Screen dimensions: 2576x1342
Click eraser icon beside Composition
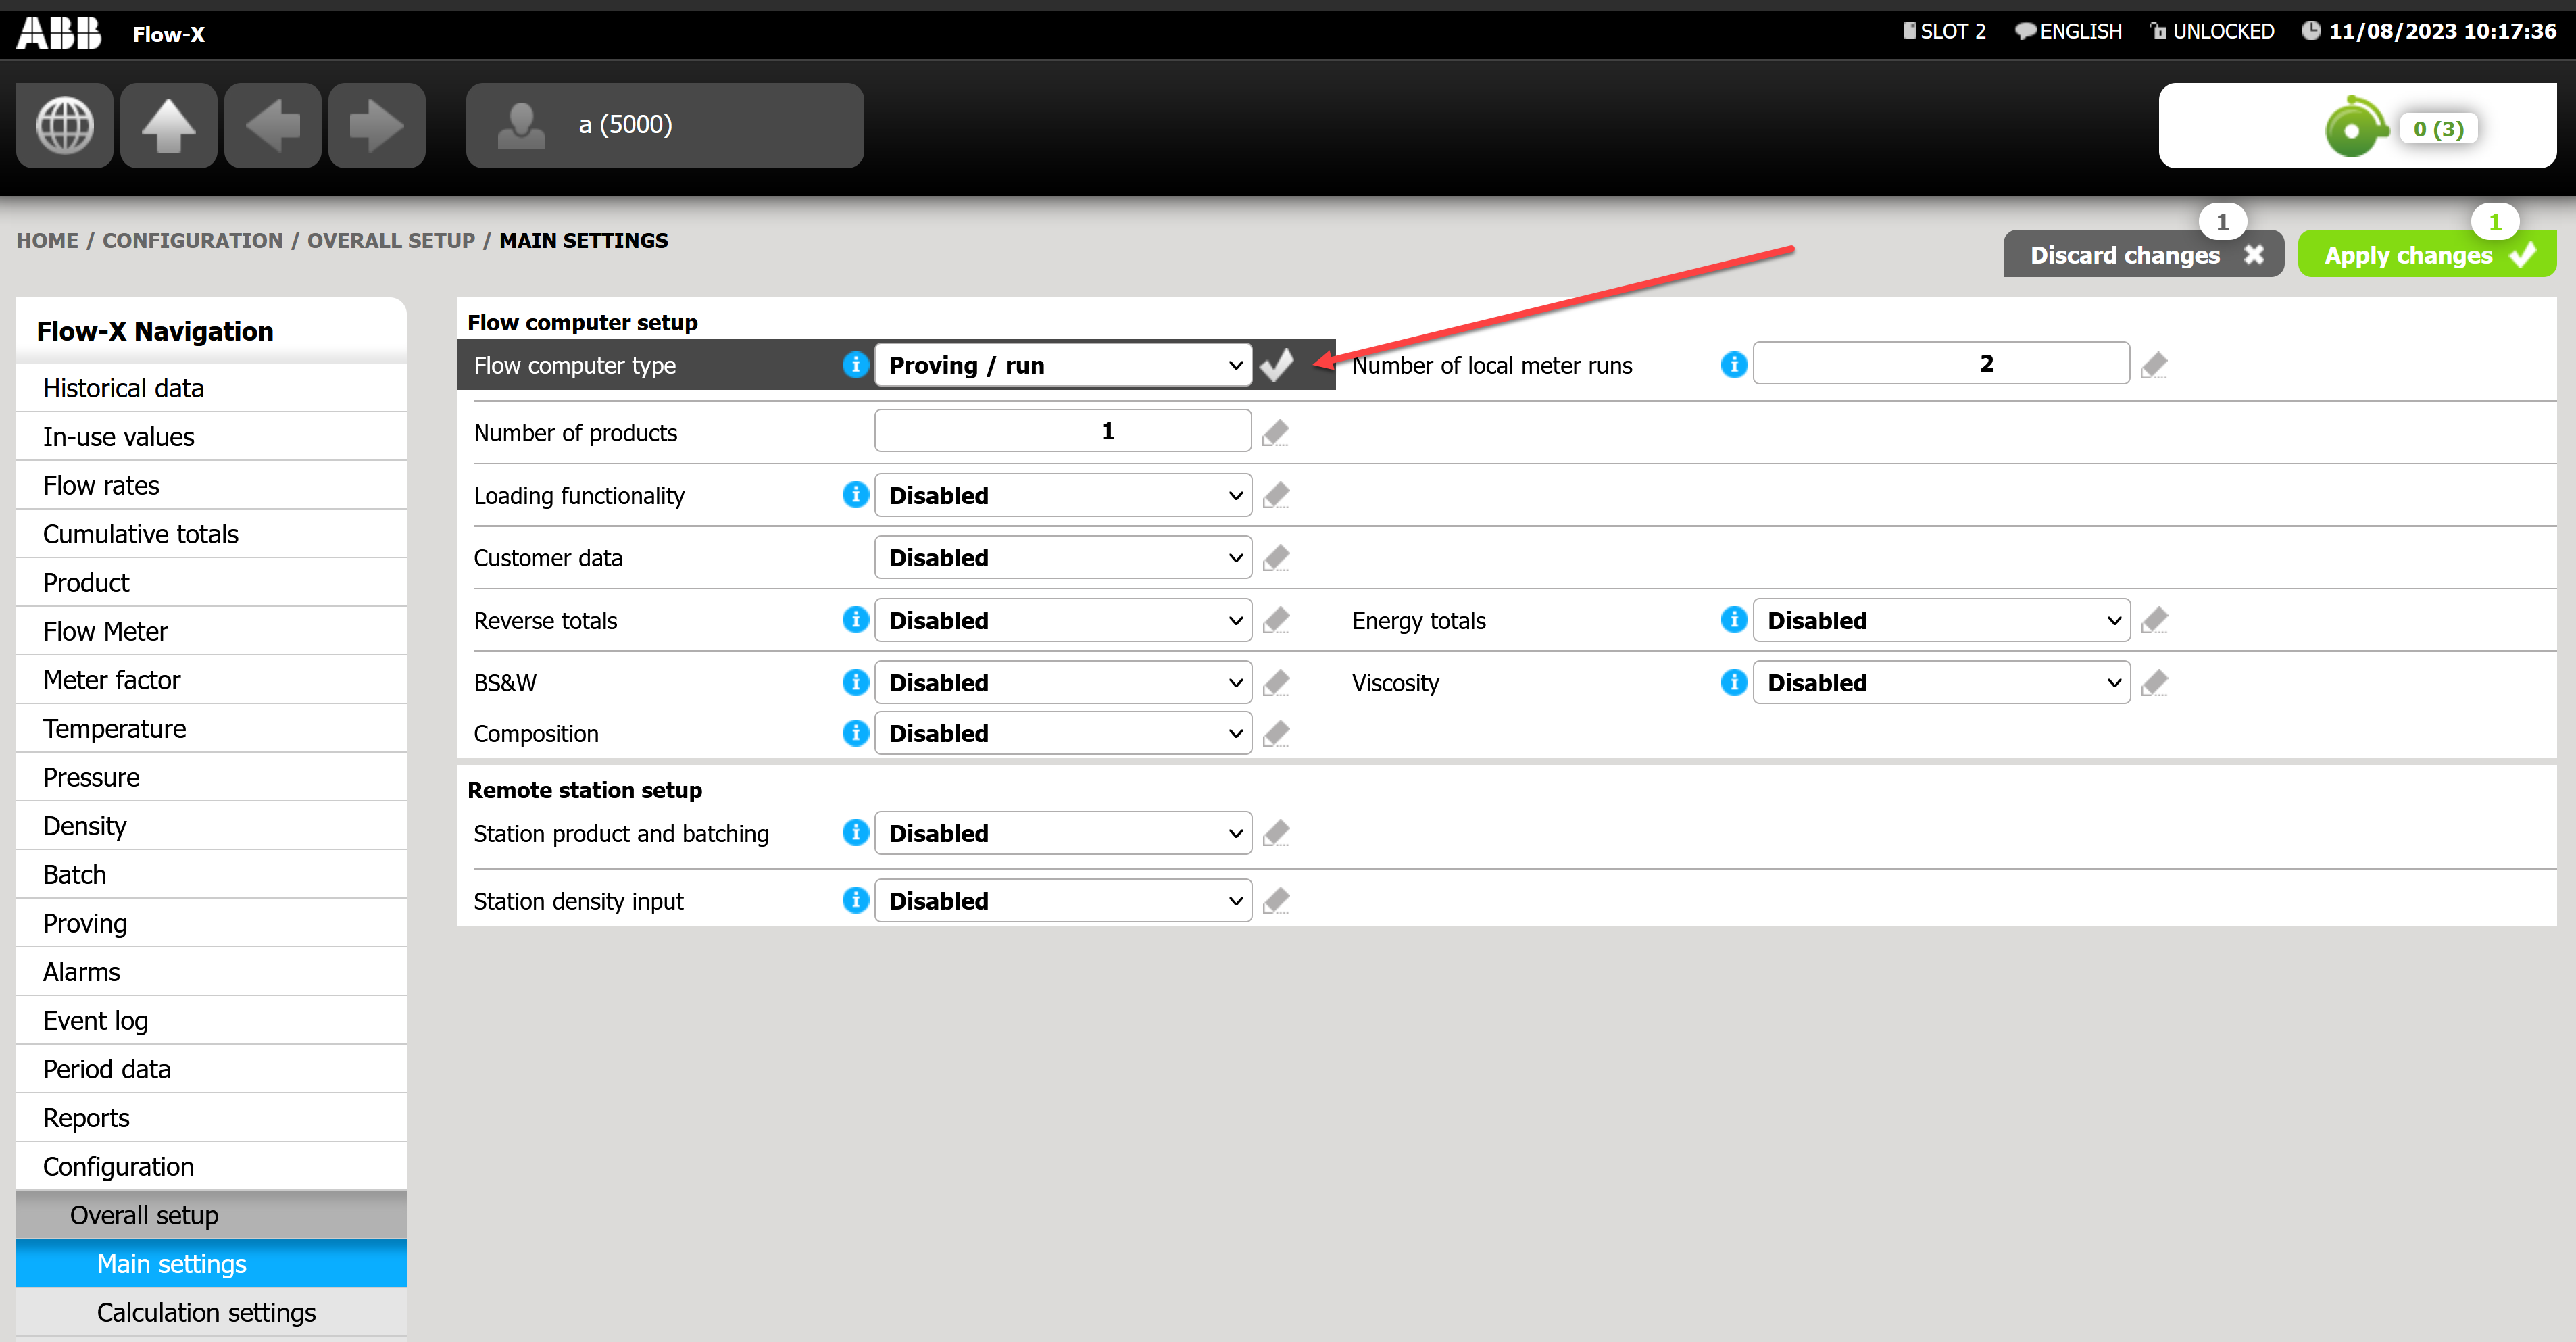pos(1276,733)
